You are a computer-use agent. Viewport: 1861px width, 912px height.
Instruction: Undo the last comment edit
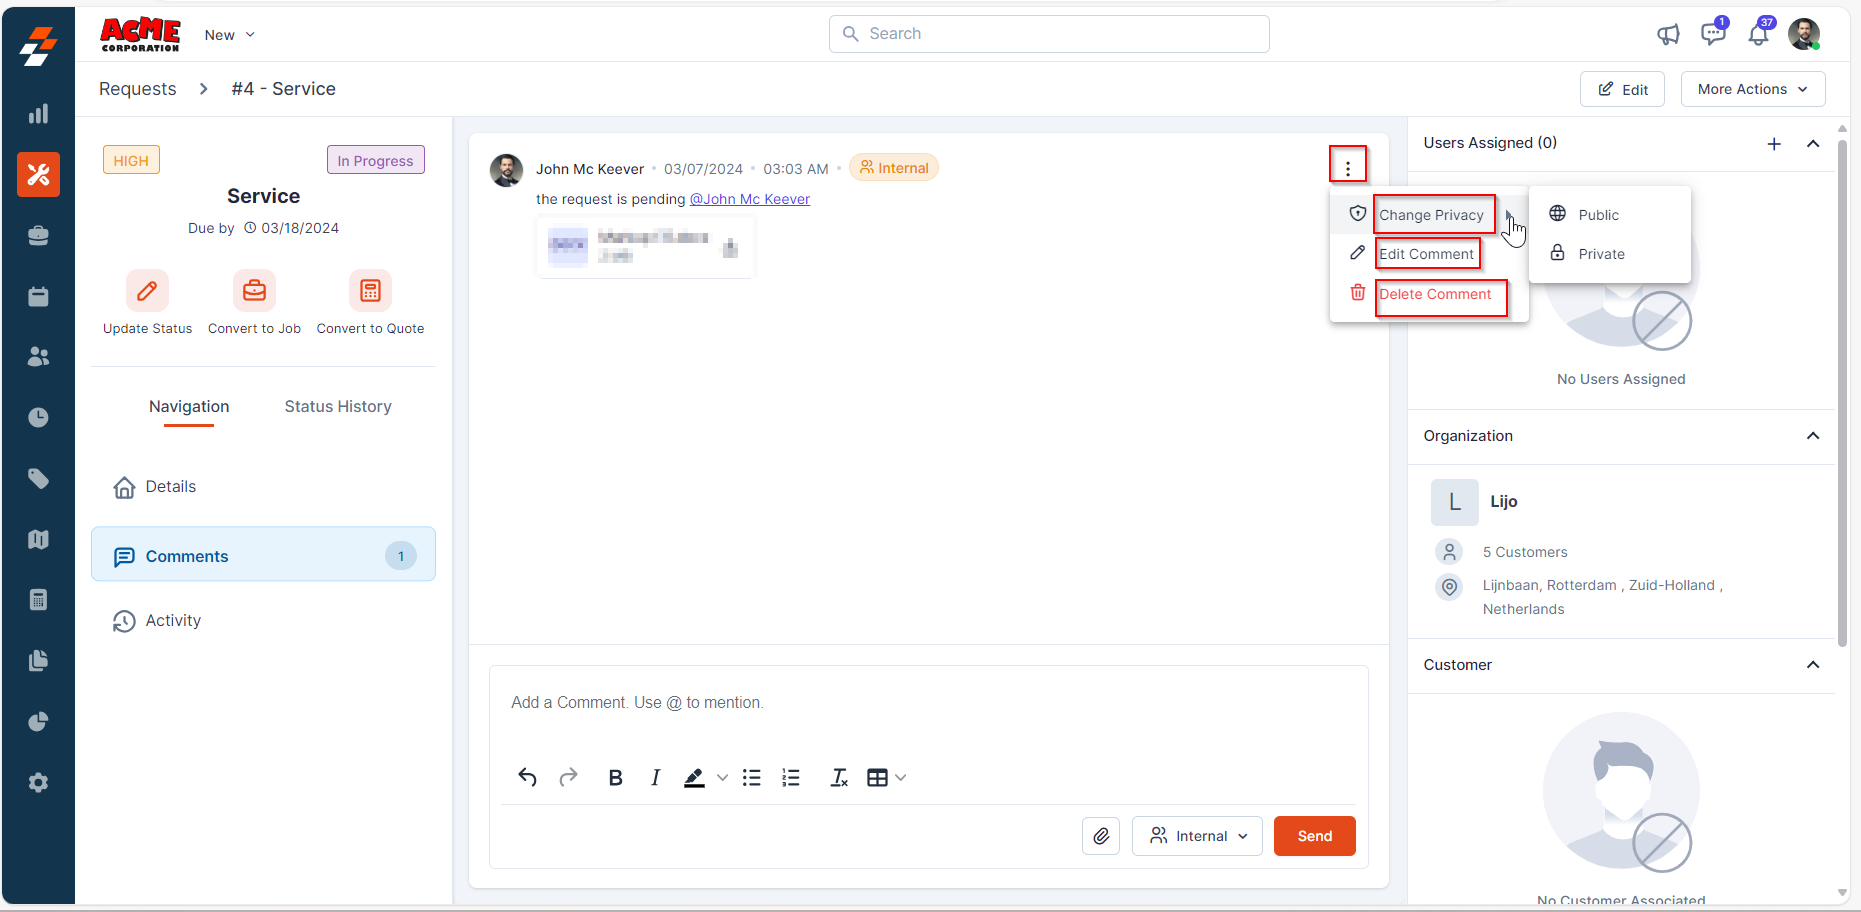pyautogui.click(x=527, y=778)
